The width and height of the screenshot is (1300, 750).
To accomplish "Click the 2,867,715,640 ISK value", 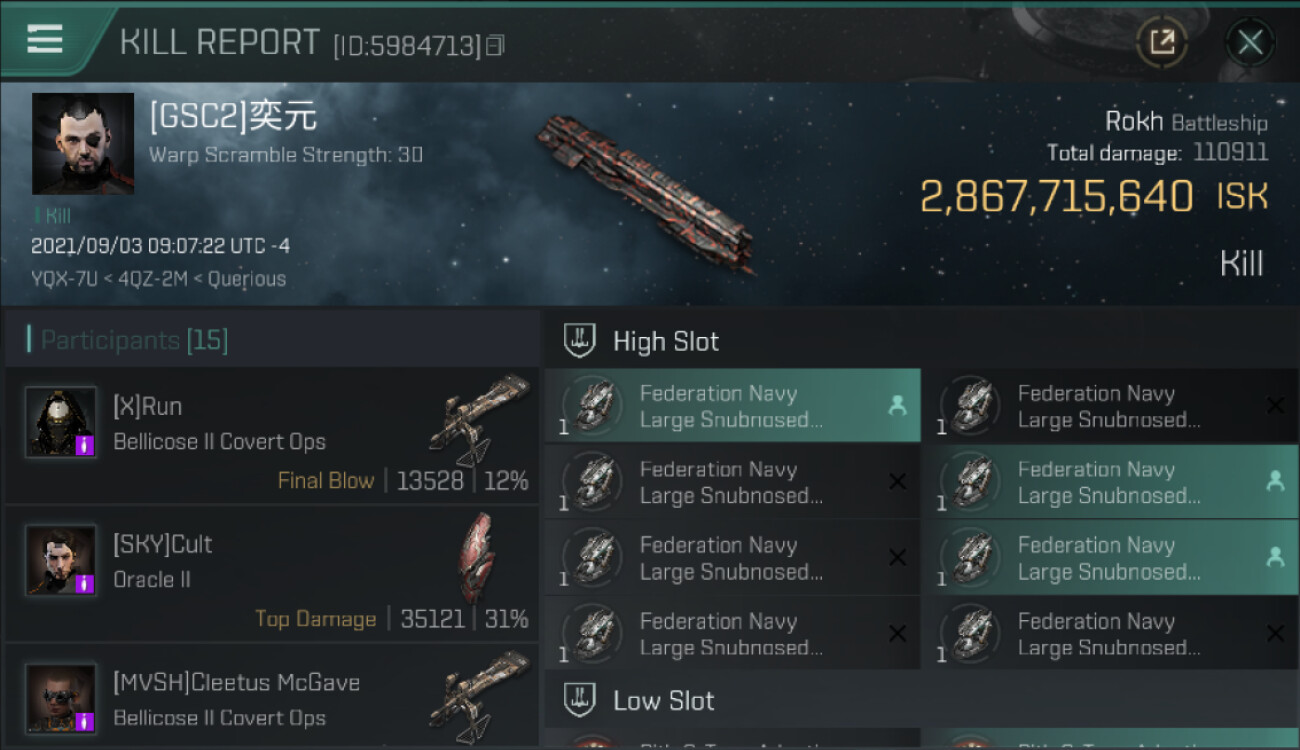I will 1056,197.
